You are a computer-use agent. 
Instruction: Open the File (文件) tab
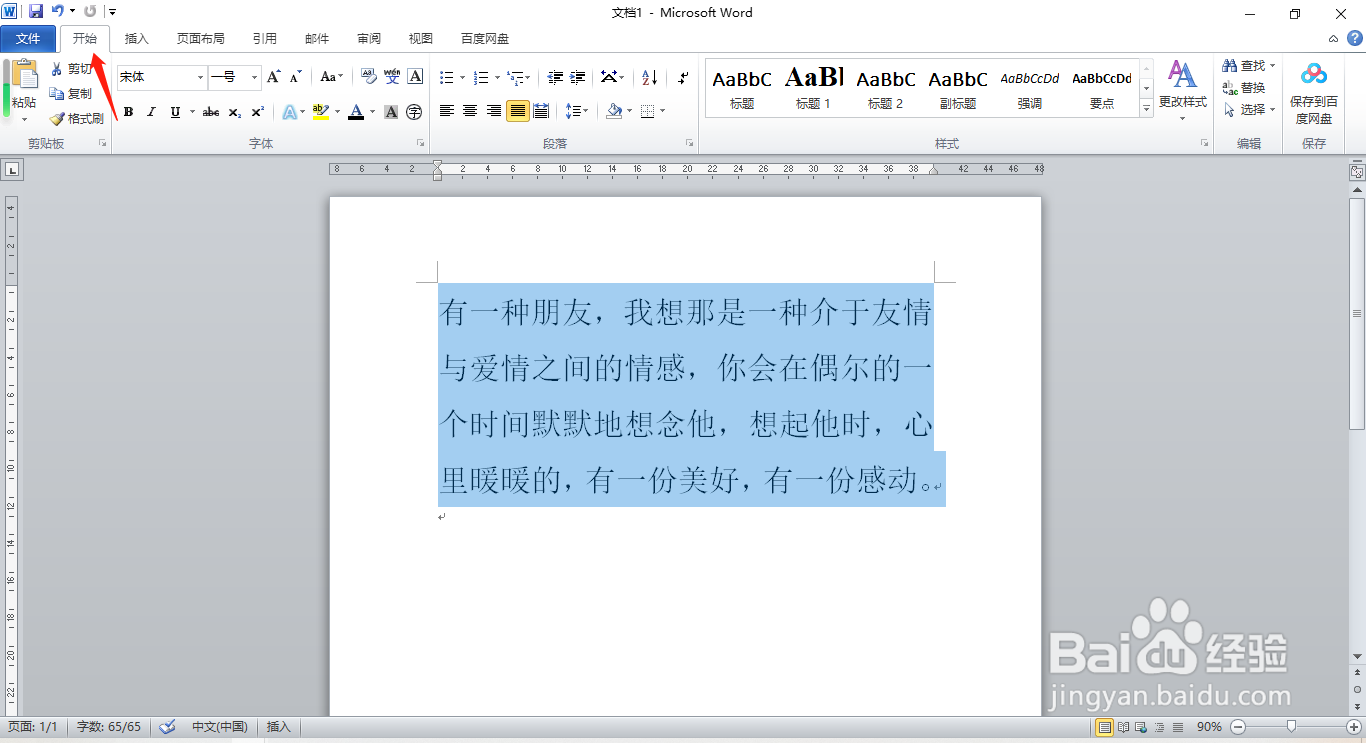tap(28, 39)
